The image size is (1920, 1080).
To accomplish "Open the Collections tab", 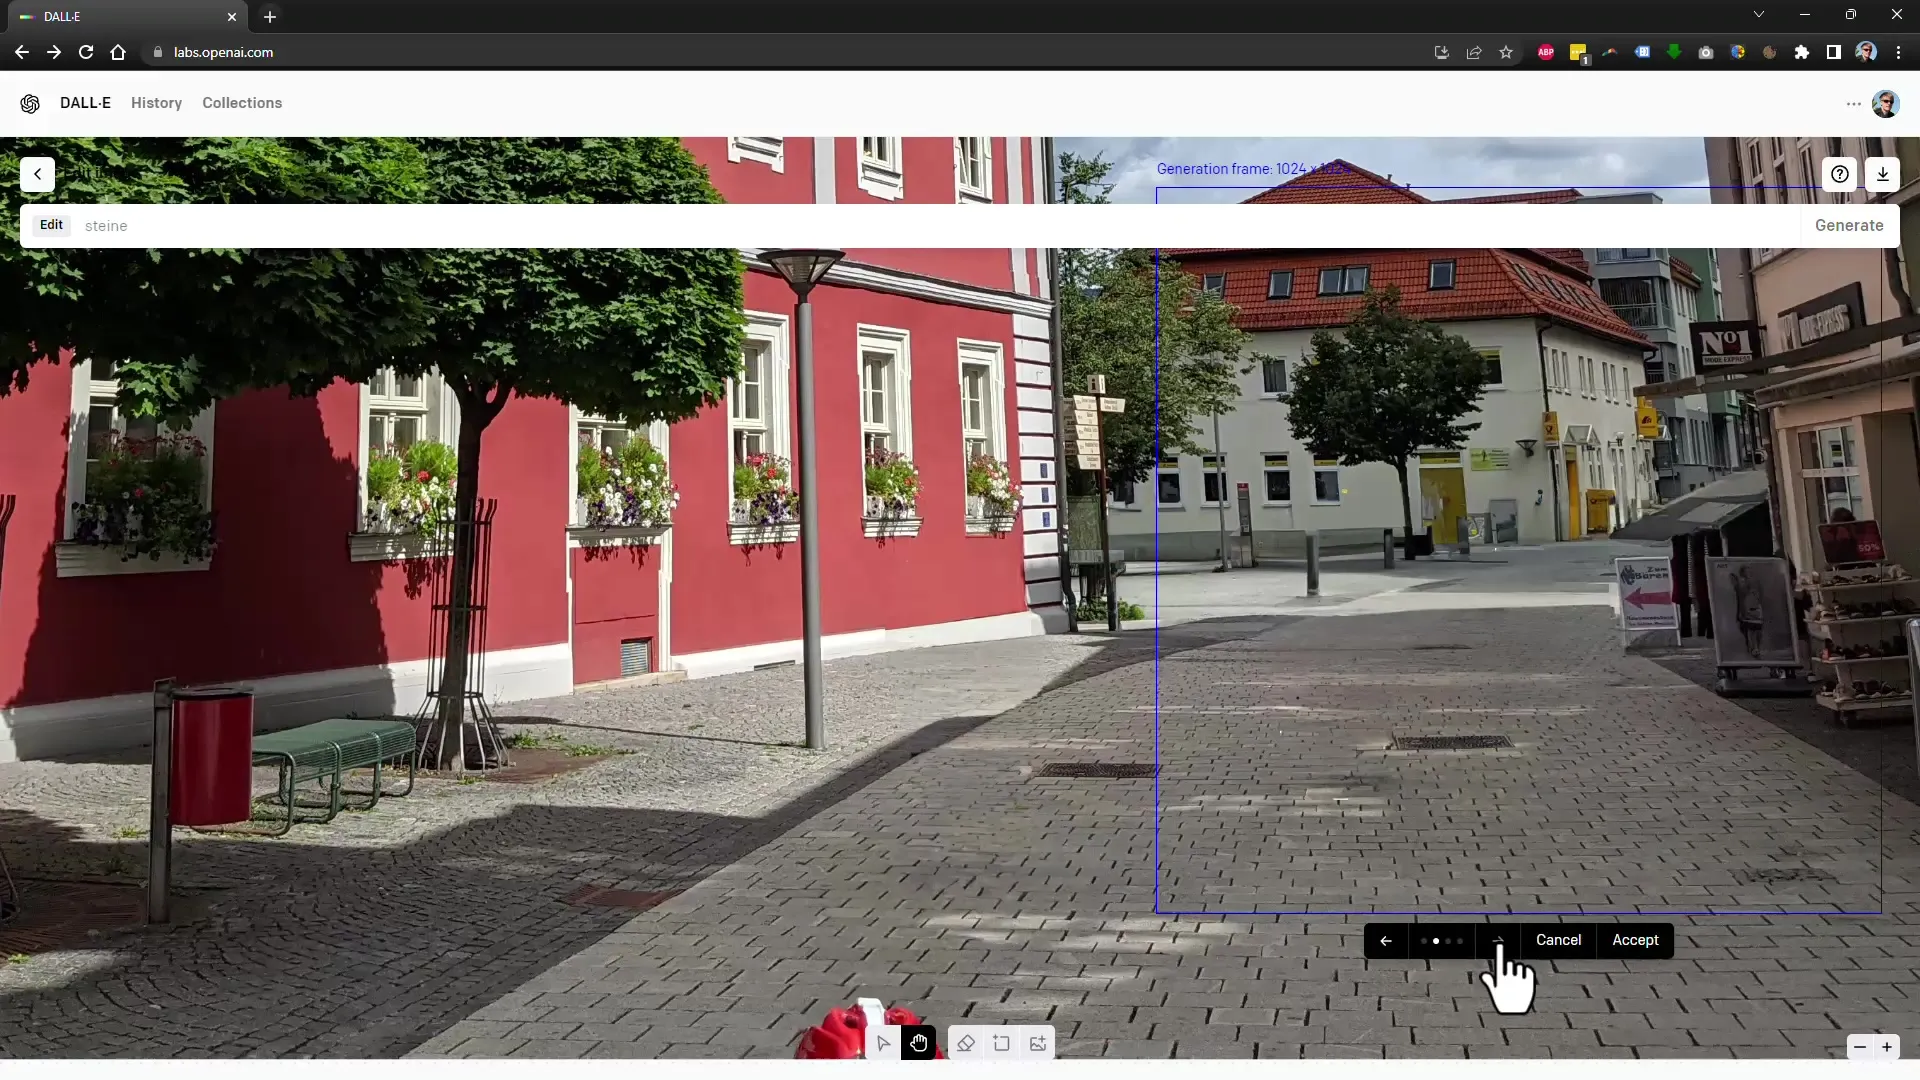I will [241, 103].
